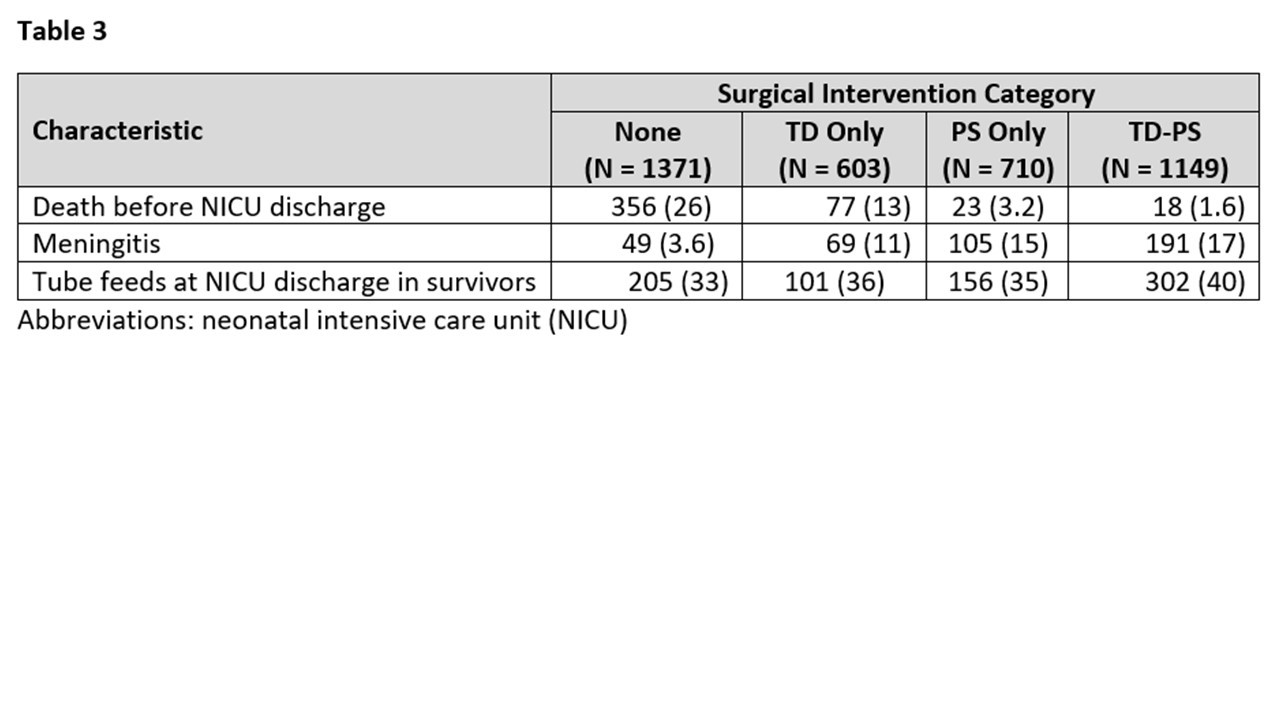
Task: Click the Table 3 title
Action: [x=62, y=31]
